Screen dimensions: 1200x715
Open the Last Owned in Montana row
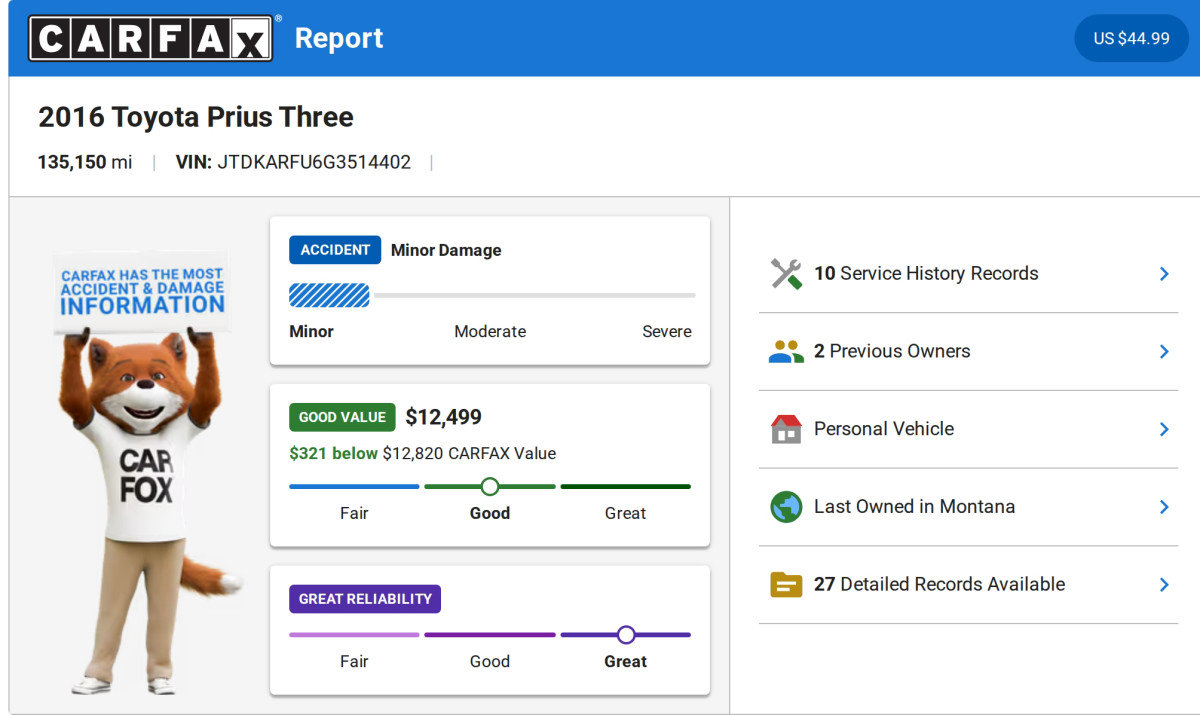click(x=914, y=507)
